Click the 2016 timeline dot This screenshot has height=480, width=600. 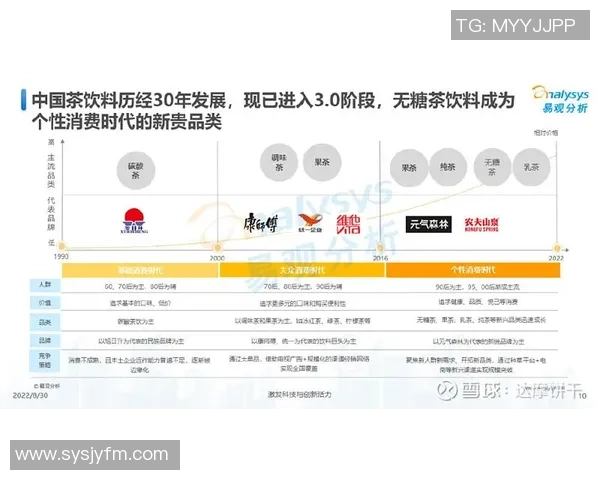point(380,248)
